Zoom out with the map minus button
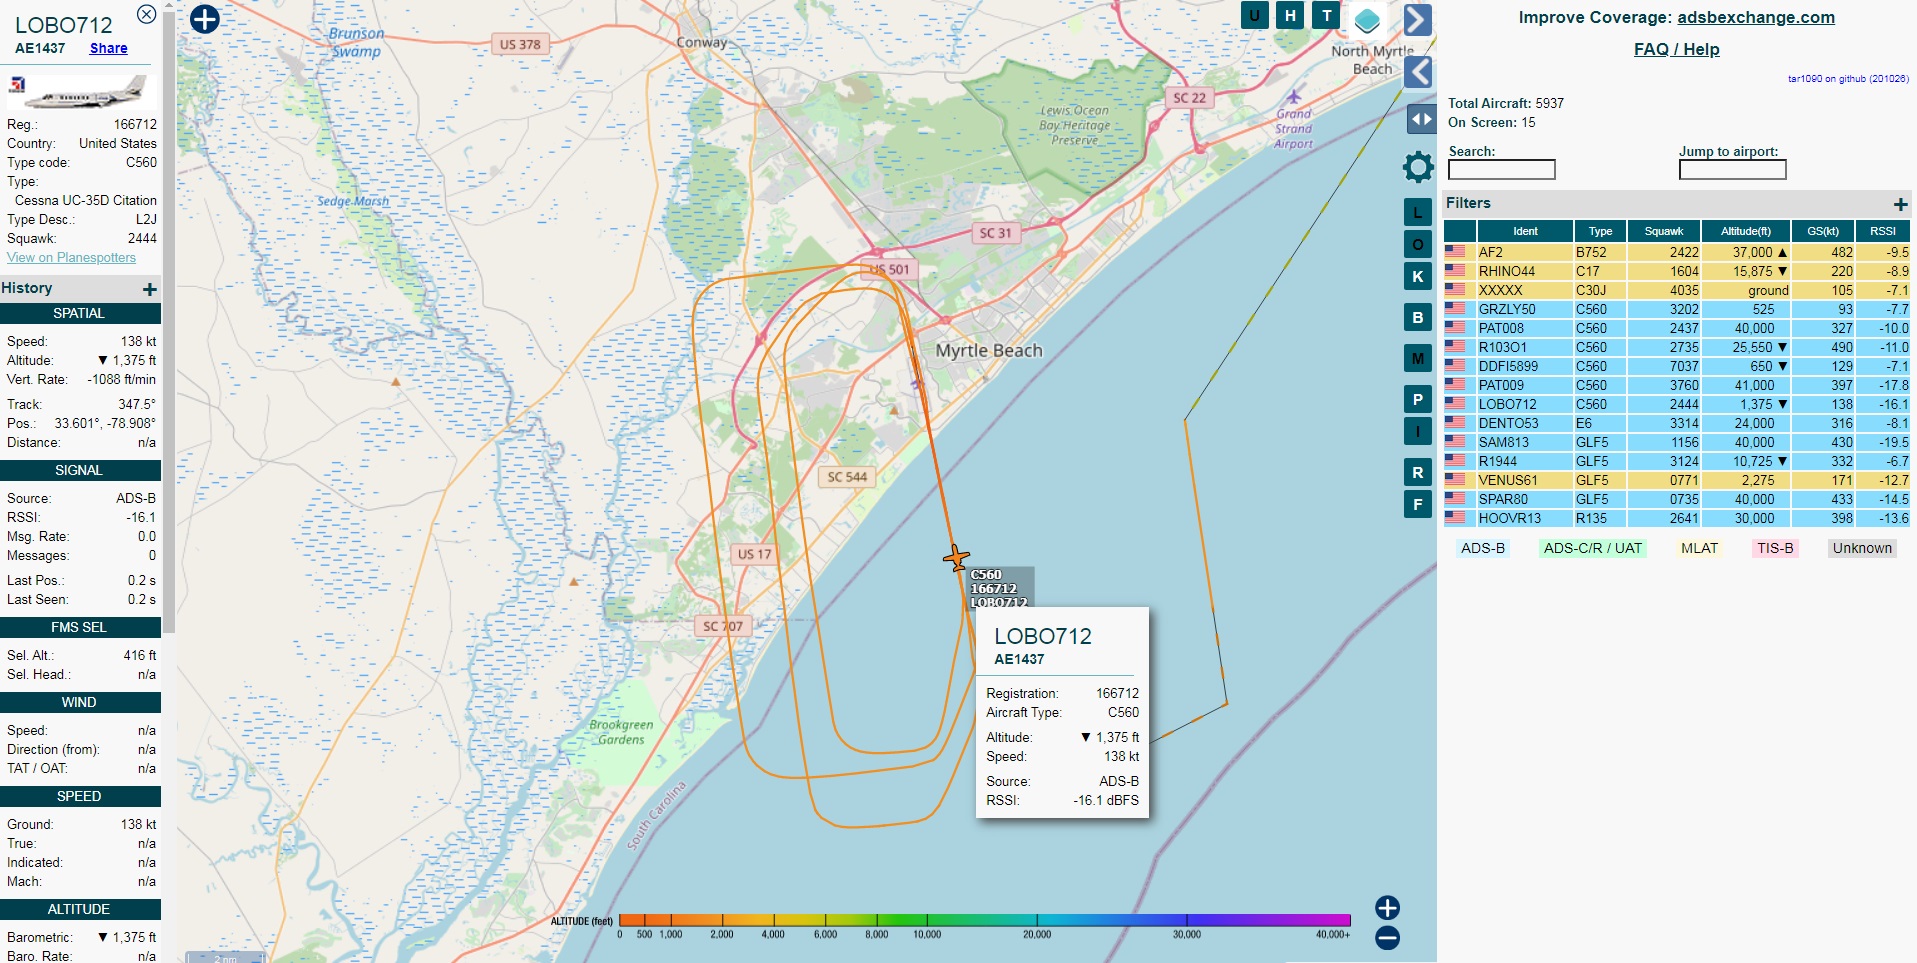The image size is (1917, 963). pos(1387,938)
